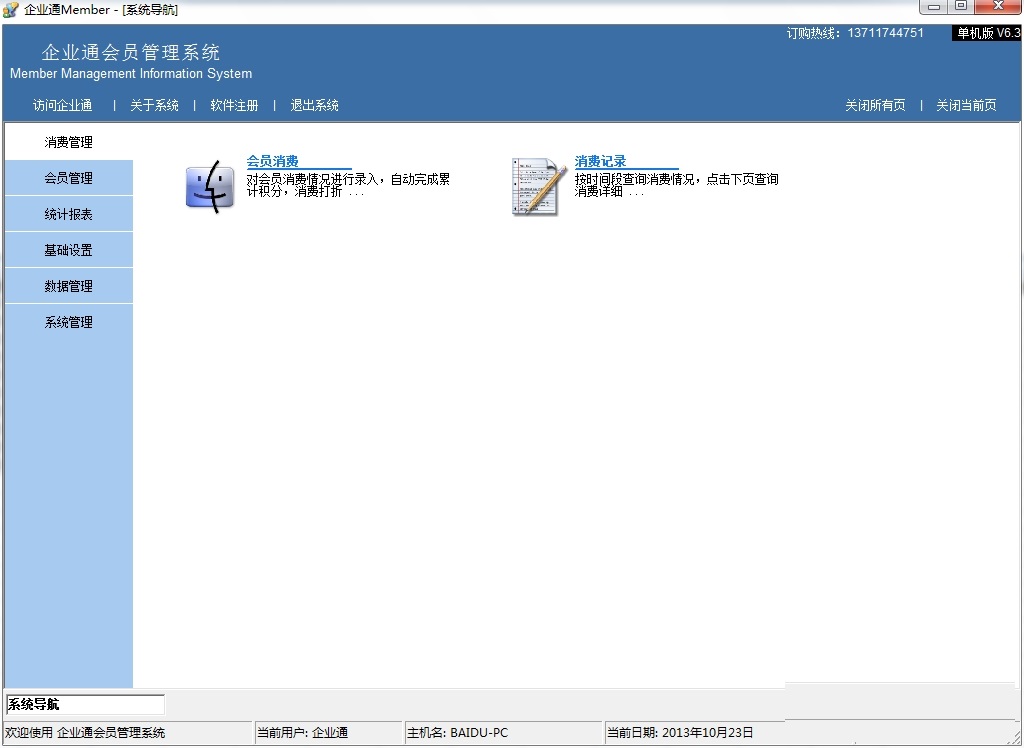Open 软件注册 from the menu bar
Viewport: 1024px width, 748px height.
(x=234, y=104)
